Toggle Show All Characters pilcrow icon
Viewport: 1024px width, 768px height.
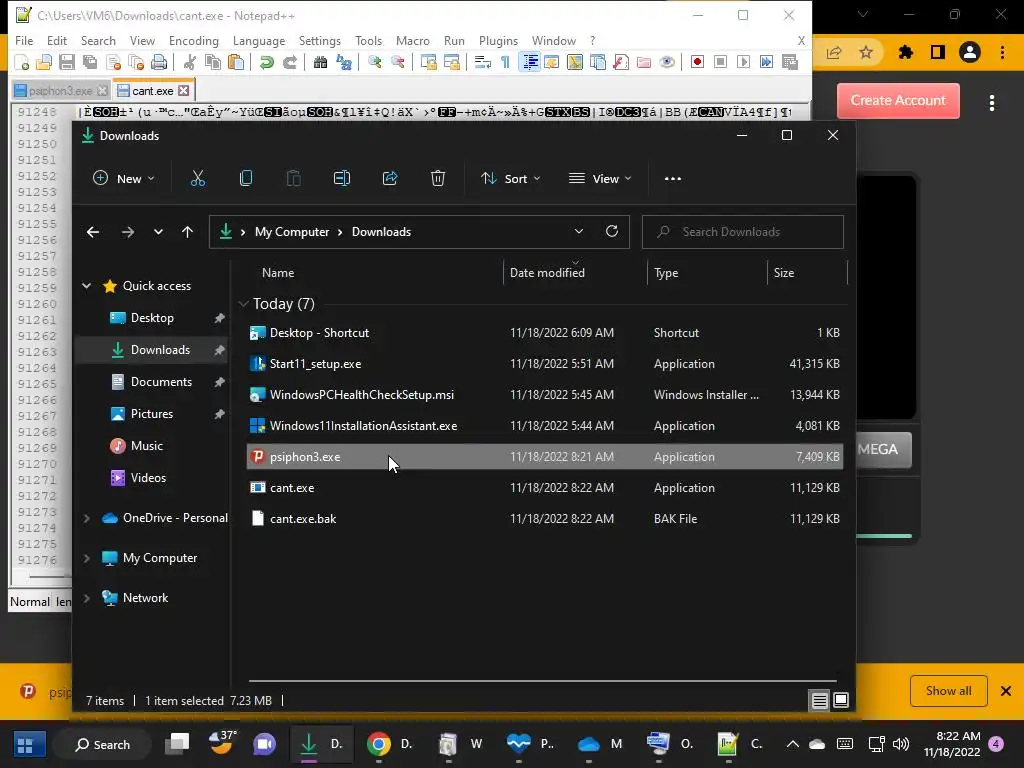point(505,62)
